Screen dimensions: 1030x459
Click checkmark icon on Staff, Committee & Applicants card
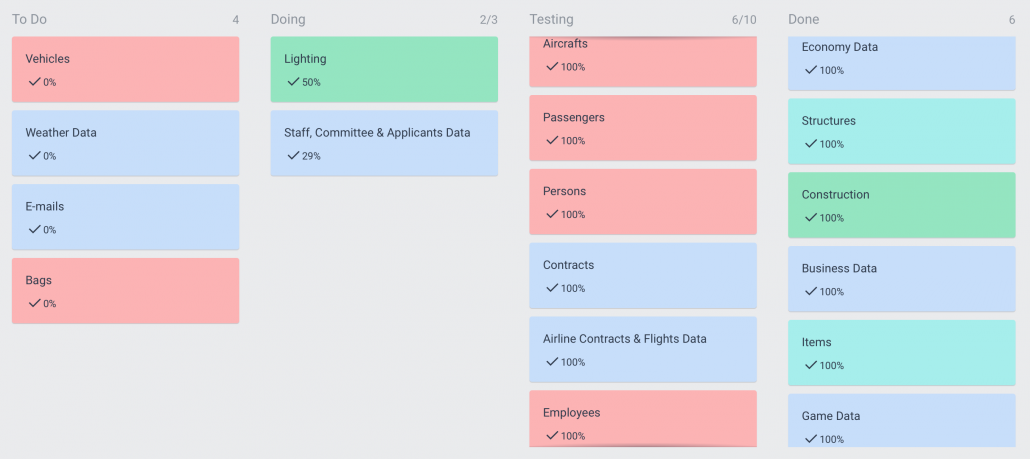pos(293,156)
